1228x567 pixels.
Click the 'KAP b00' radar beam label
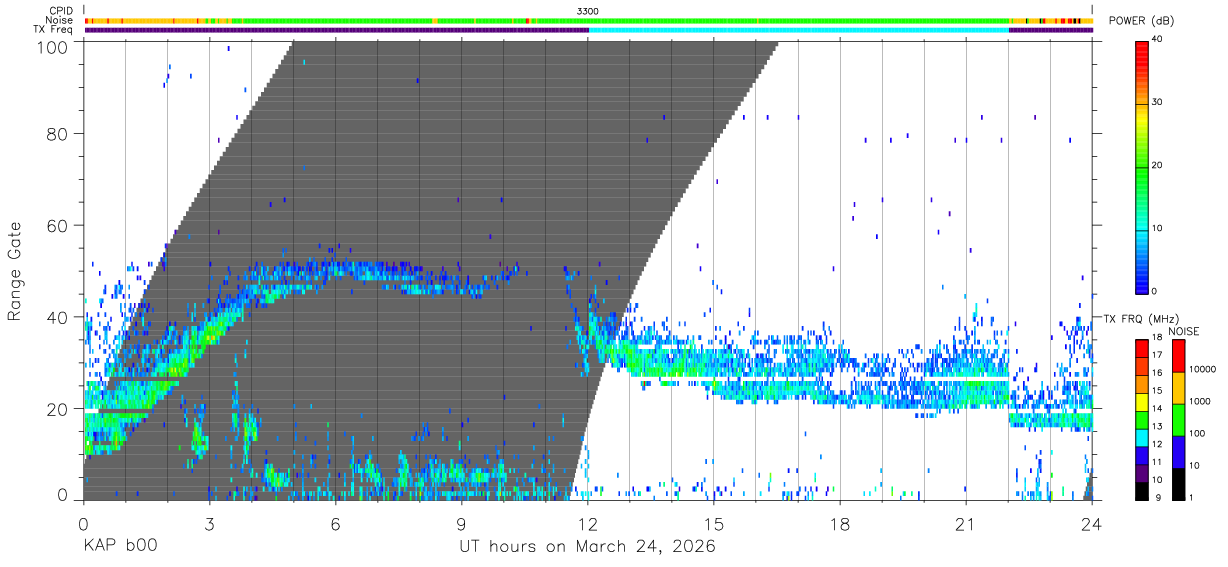[x=120, y=547]
